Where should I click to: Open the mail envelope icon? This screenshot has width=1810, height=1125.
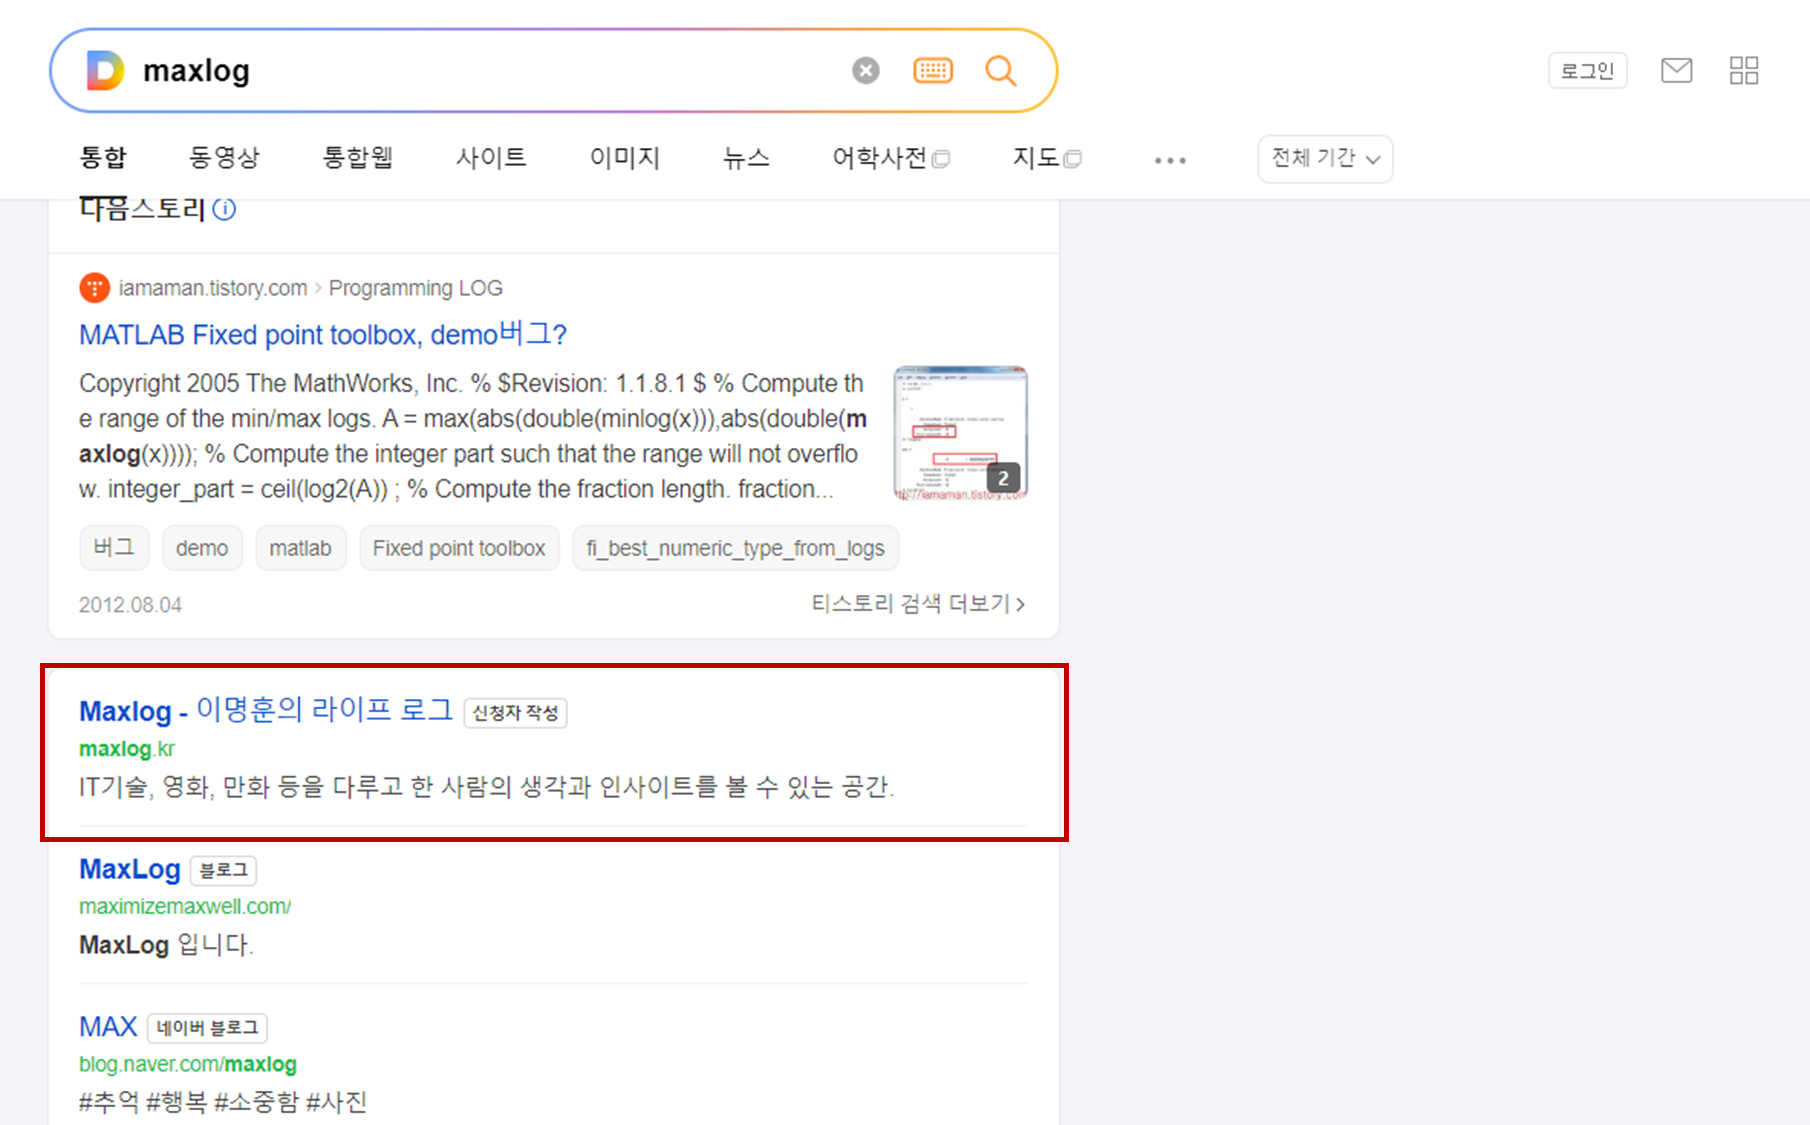pyautogui.click(x=1677, y=70)
